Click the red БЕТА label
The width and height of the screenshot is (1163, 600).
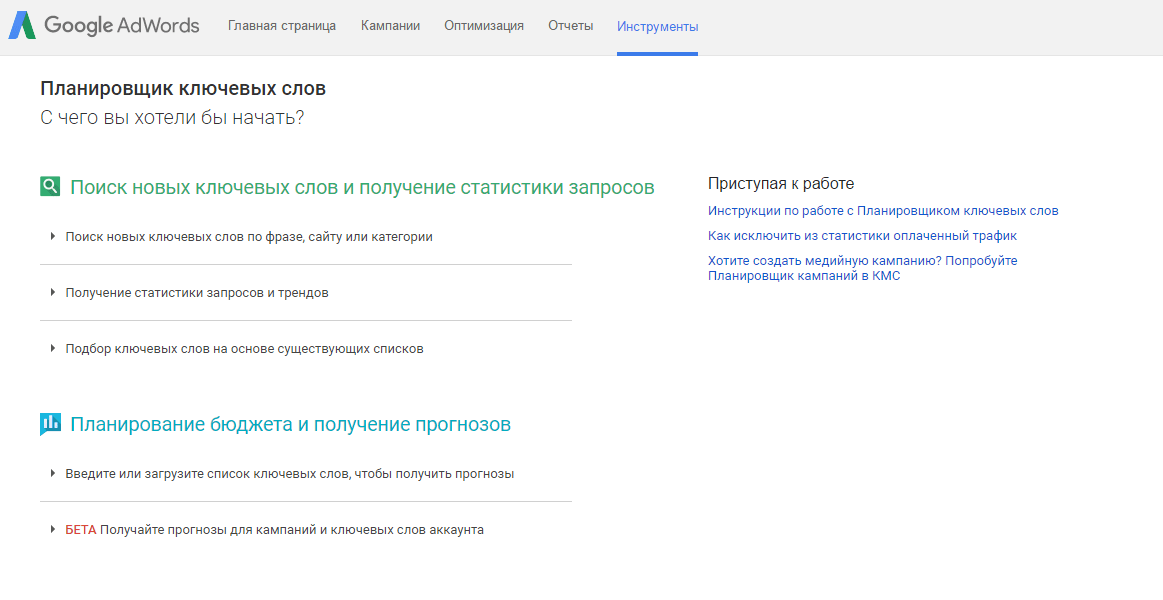pyautogui.click(x=81, y=530)
